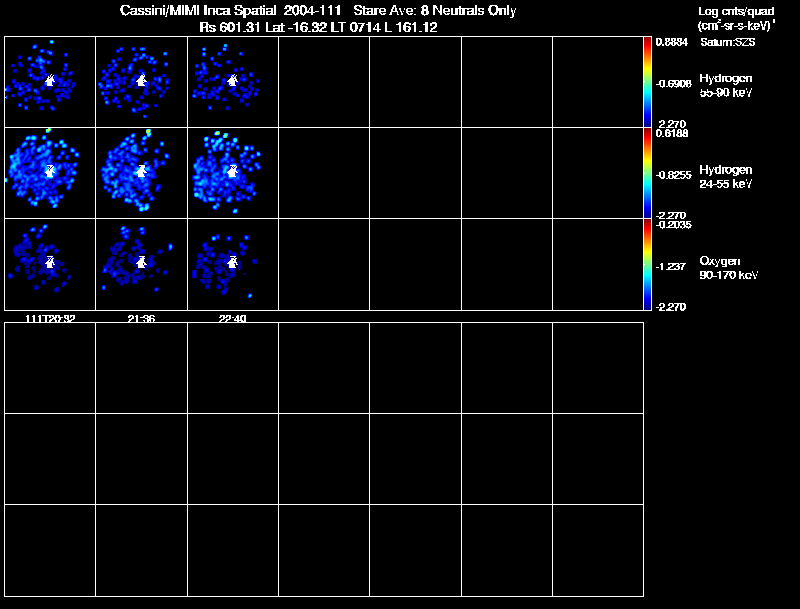Click the scale value -0.6908
Viewport: 800px width, 609px height.
[x=673, y=84]
